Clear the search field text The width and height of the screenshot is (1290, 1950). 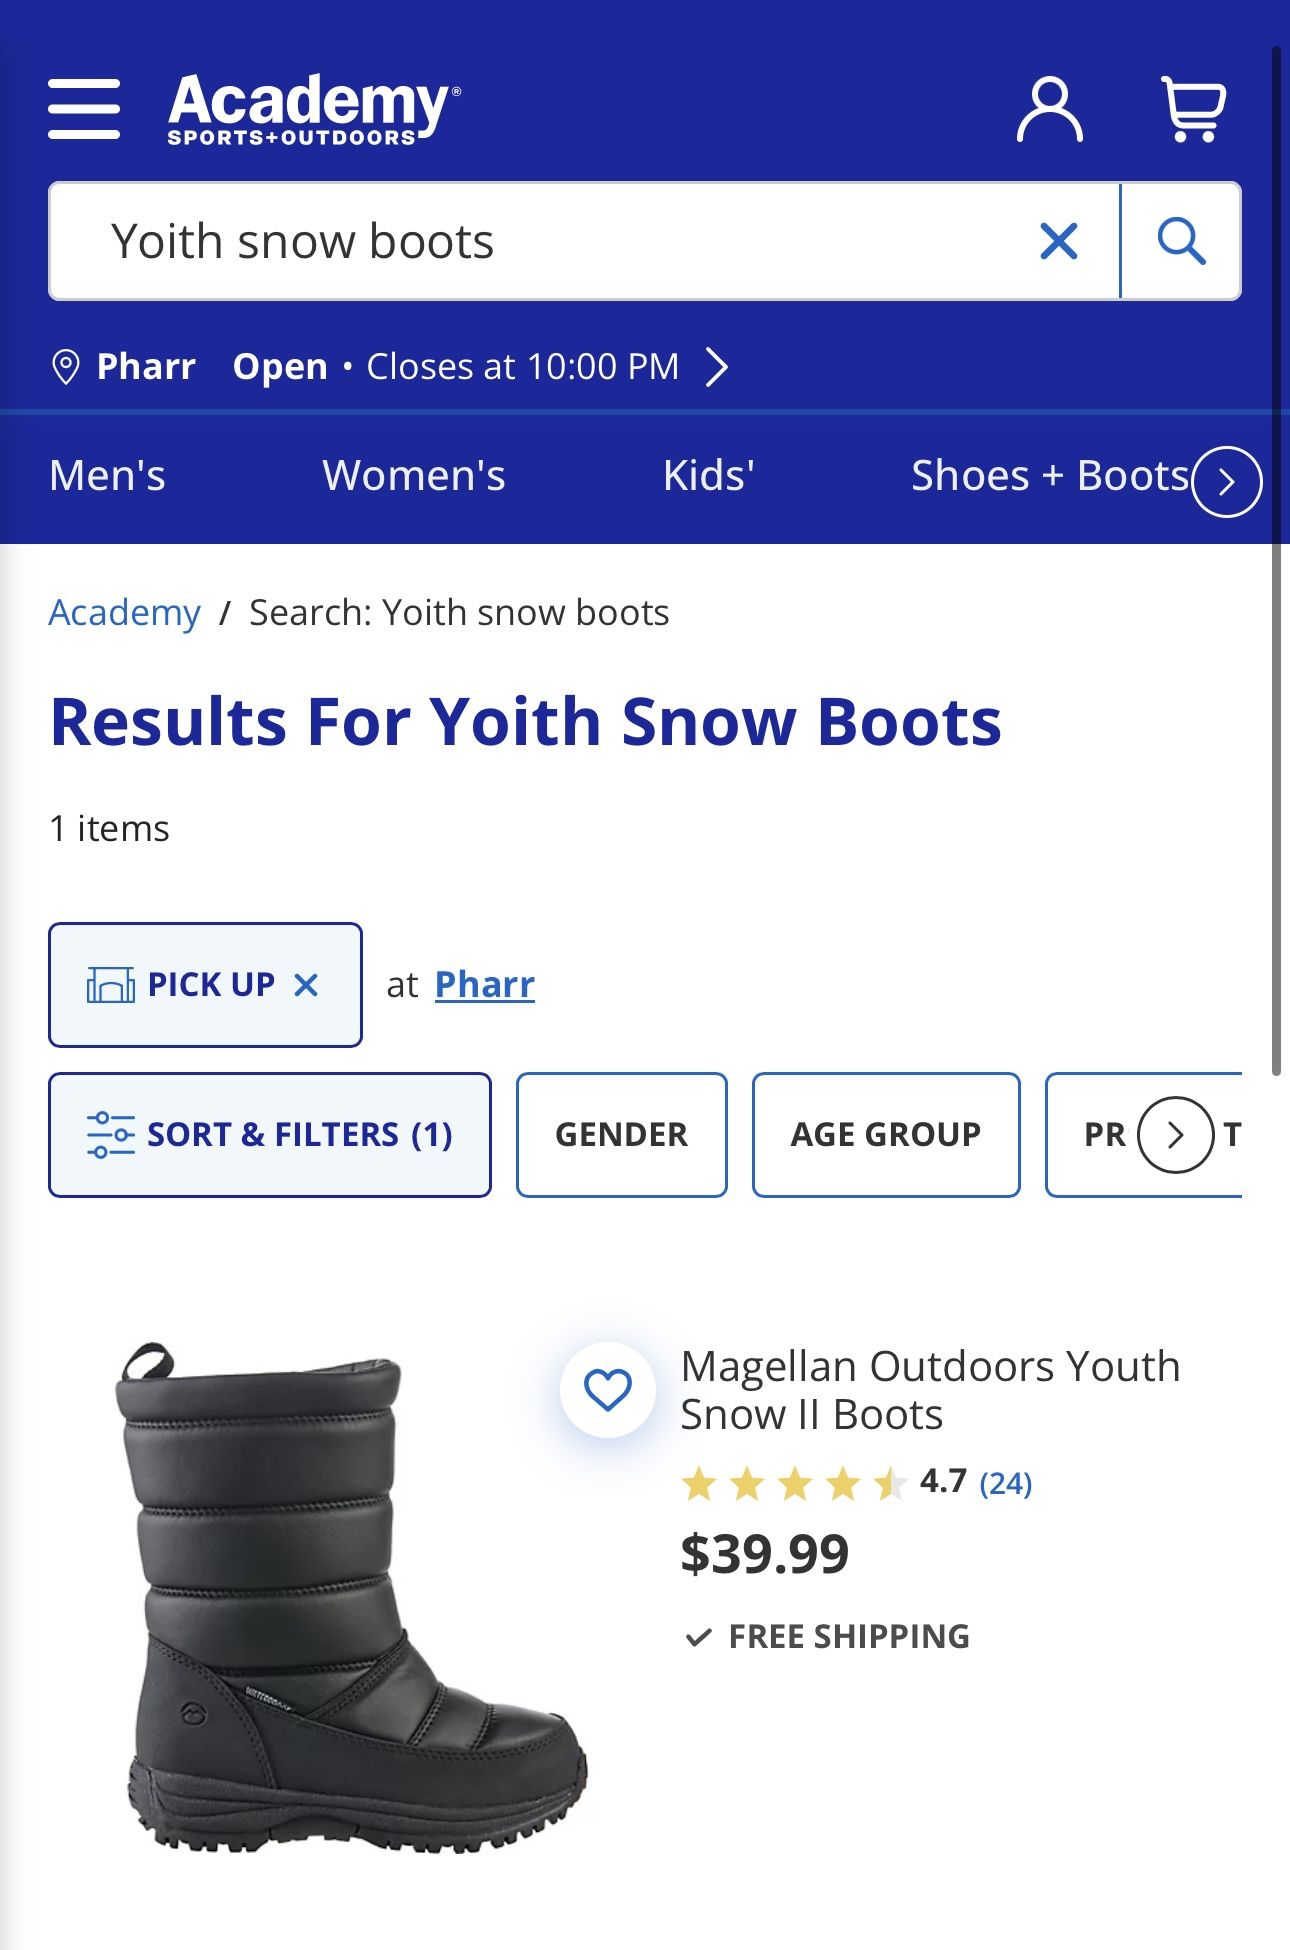click(x=1058, y=241)
